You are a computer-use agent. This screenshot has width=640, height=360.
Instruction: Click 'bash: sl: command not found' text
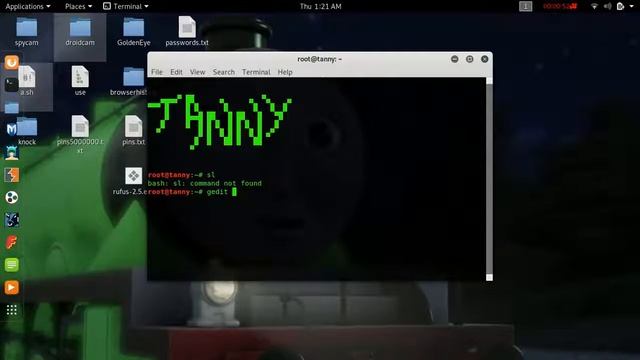(x=204, y=183)
